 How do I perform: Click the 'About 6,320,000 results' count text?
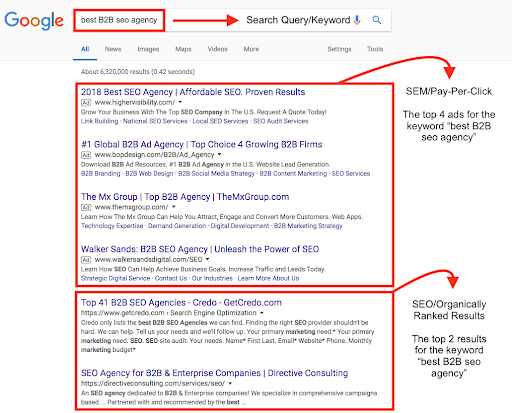click(x=138, y=72)
